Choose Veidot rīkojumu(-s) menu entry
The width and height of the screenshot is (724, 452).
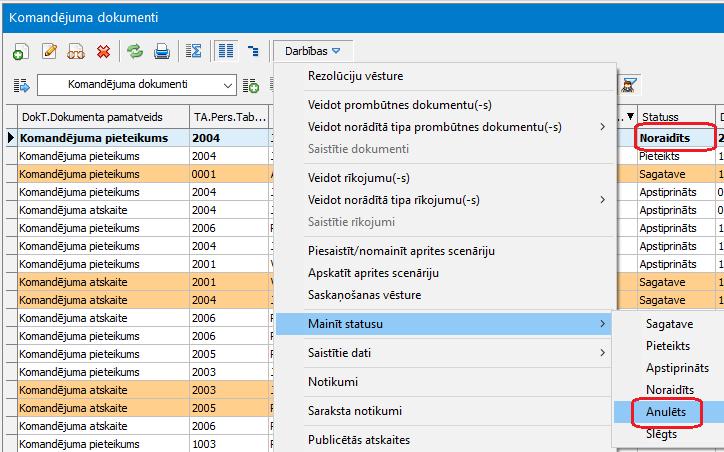coord(359,178)
